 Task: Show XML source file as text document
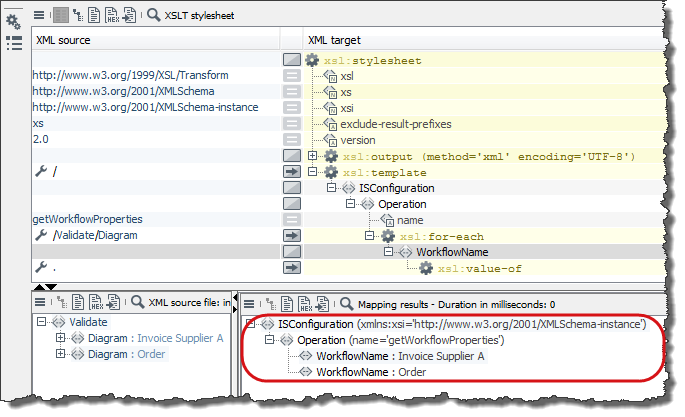coord(78,302)
